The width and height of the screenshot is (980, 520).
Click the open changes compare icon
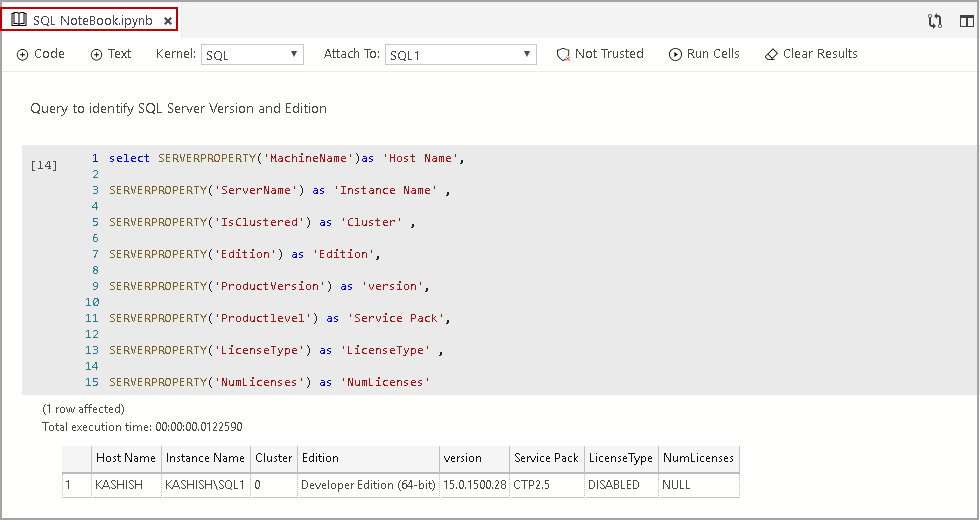coord(935,20)
